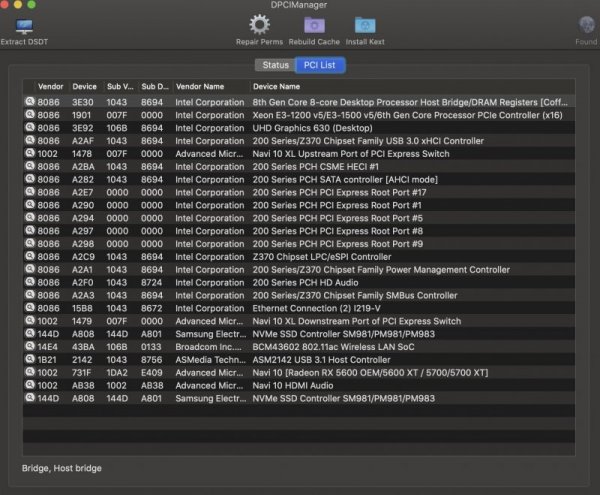Click sub device 8724 cell

152,283
